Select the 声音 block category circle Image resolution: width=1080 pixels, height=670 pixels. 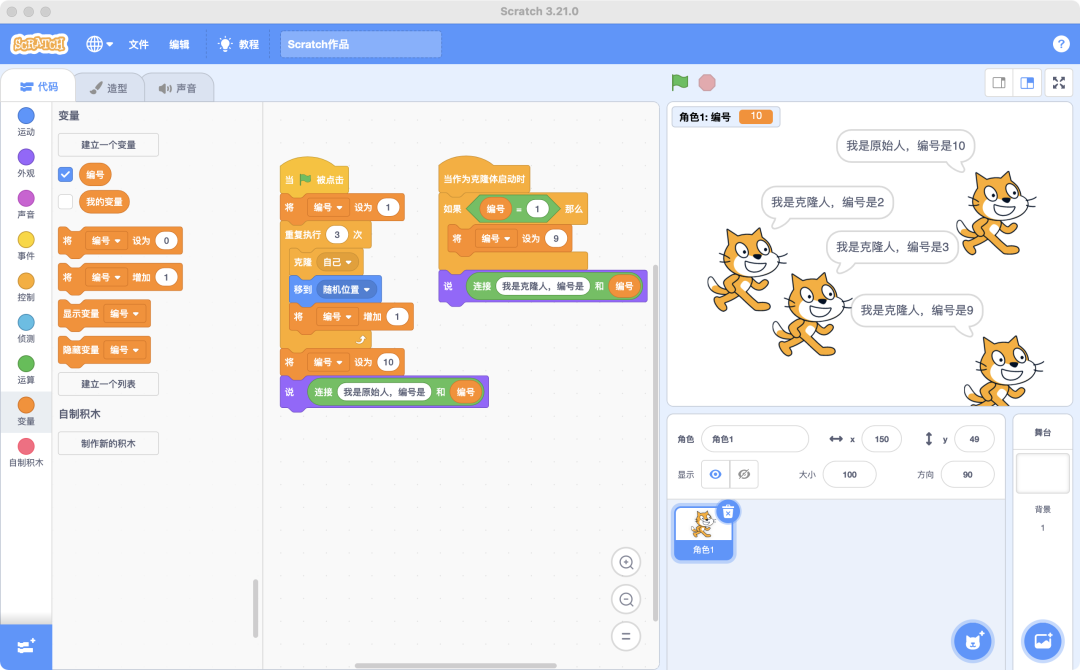coord(26,198)
